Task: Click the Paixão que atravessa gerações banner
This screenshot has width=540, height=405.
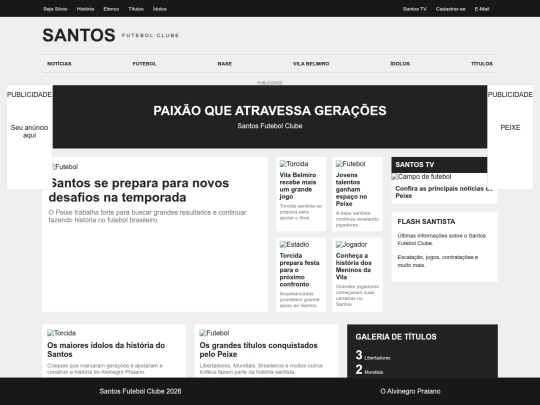Action: (270, 117)
